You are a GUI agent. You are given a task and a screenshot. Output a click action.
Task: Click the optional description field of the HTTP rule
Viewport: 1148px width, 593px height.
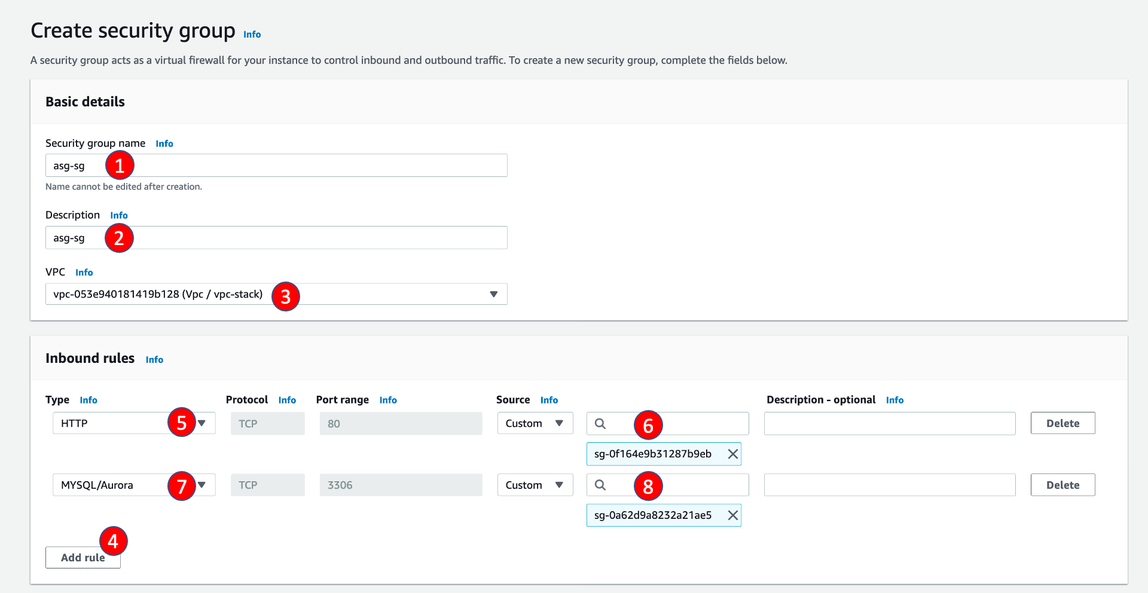[889, 424]
